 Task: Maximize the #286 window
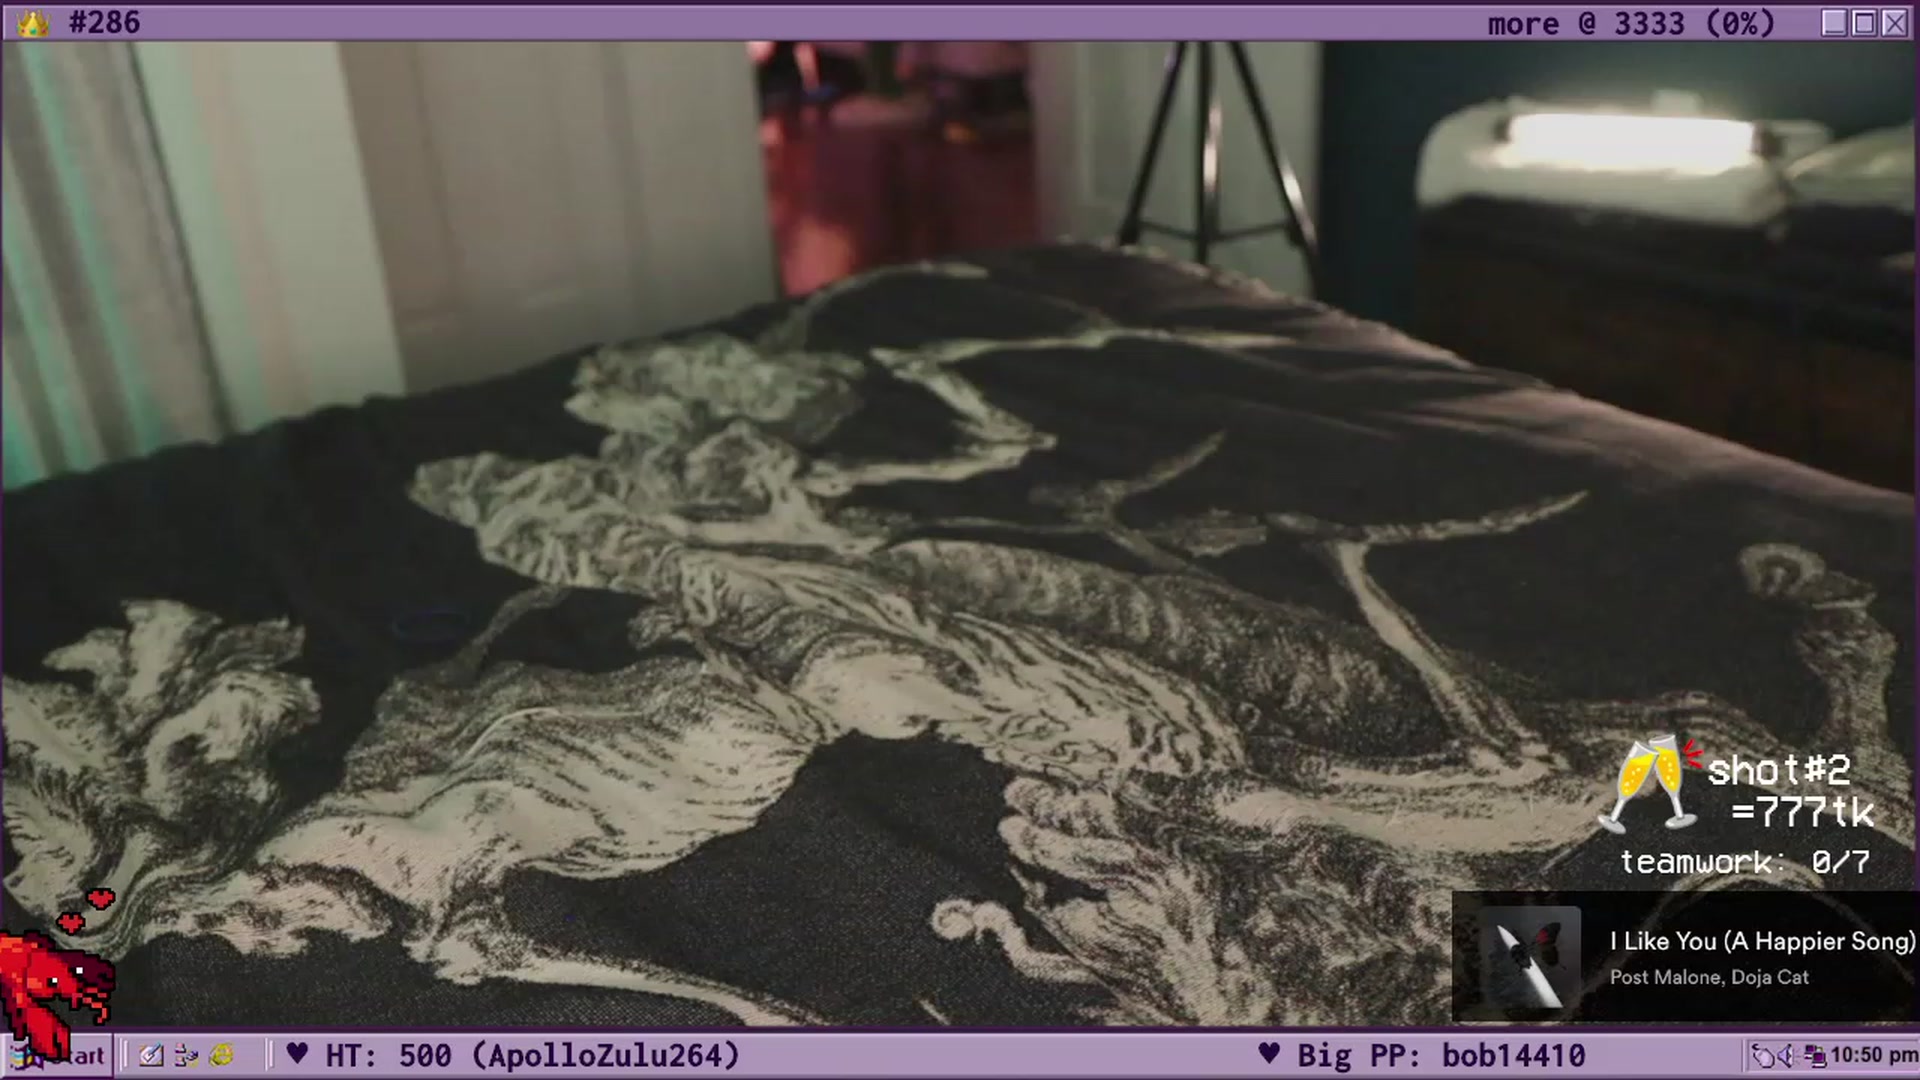1864,23
